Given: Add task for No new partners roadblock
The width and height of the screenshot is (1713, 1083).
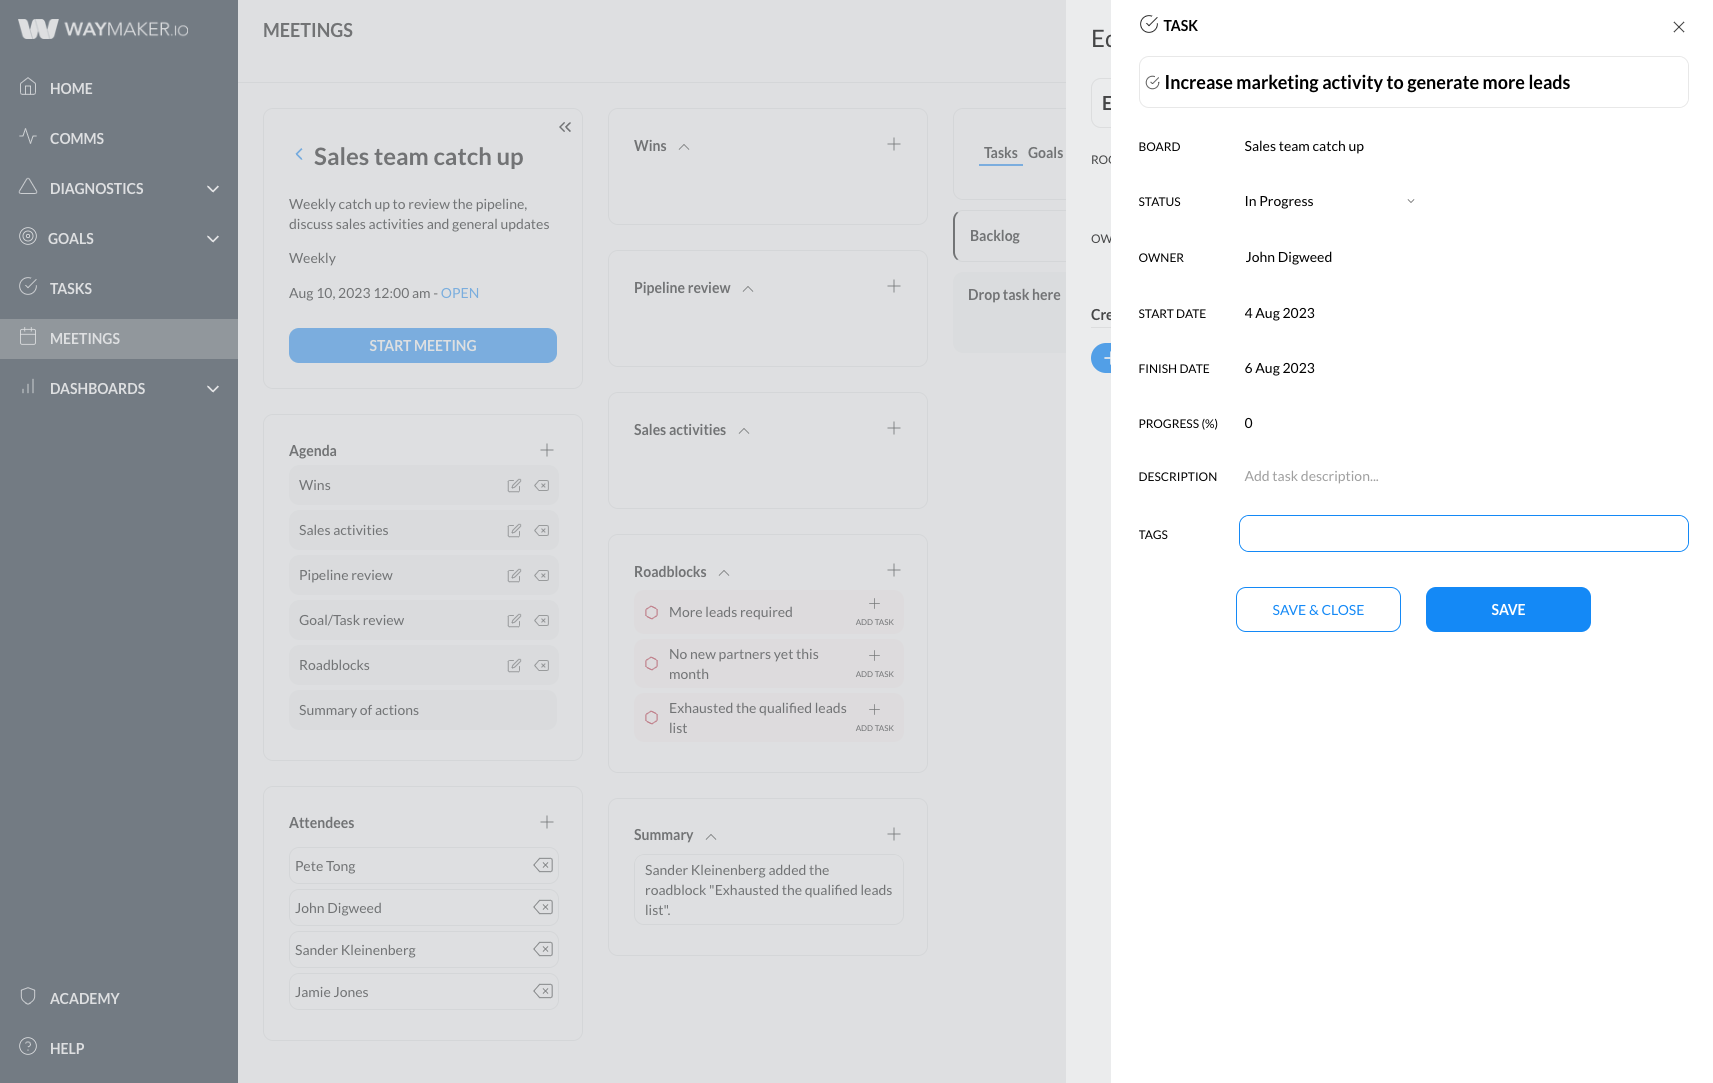Looking at the screenshot, I should click(x=874, y=663).
